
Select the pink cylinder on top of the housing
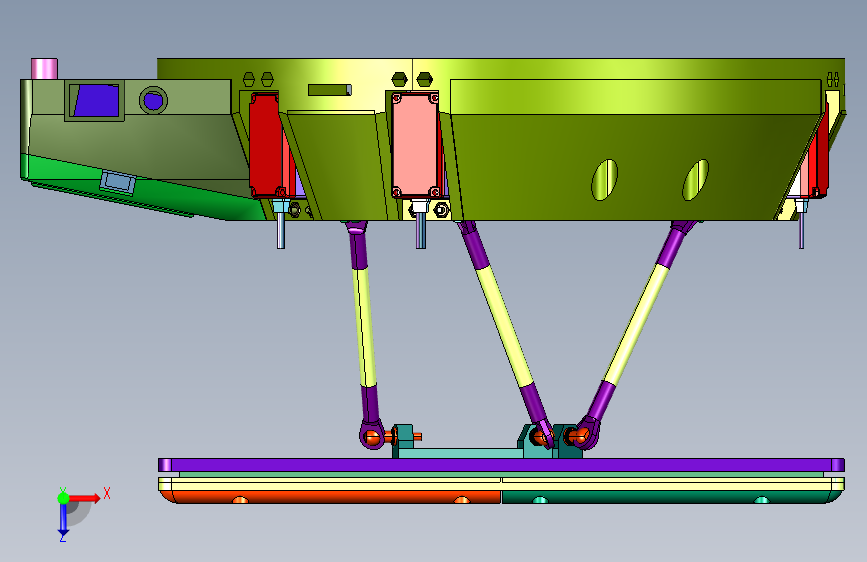[44, 69]
